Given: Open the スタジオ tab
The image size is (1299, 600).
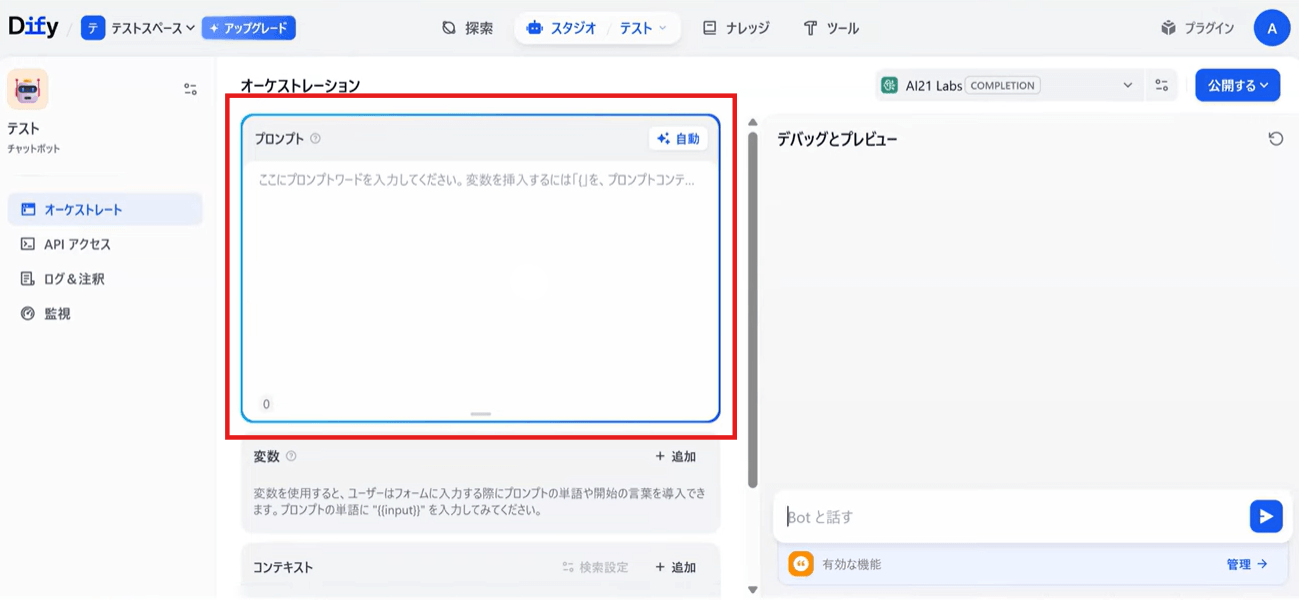Looking at the screenshot, I should pos(562,28).
